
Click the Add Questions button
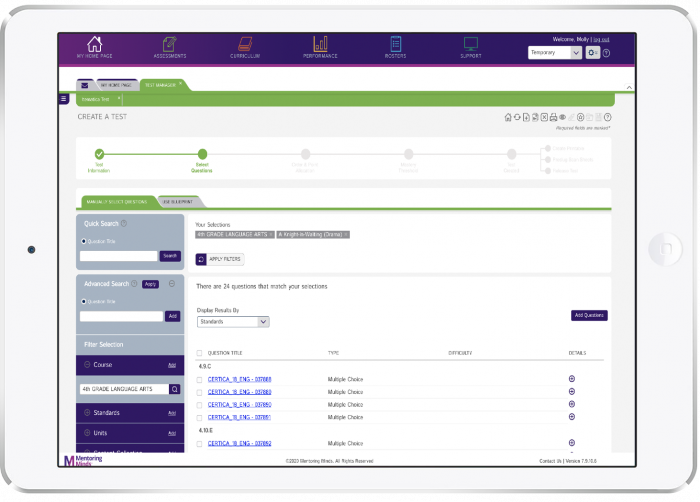(x=589, y=315)
